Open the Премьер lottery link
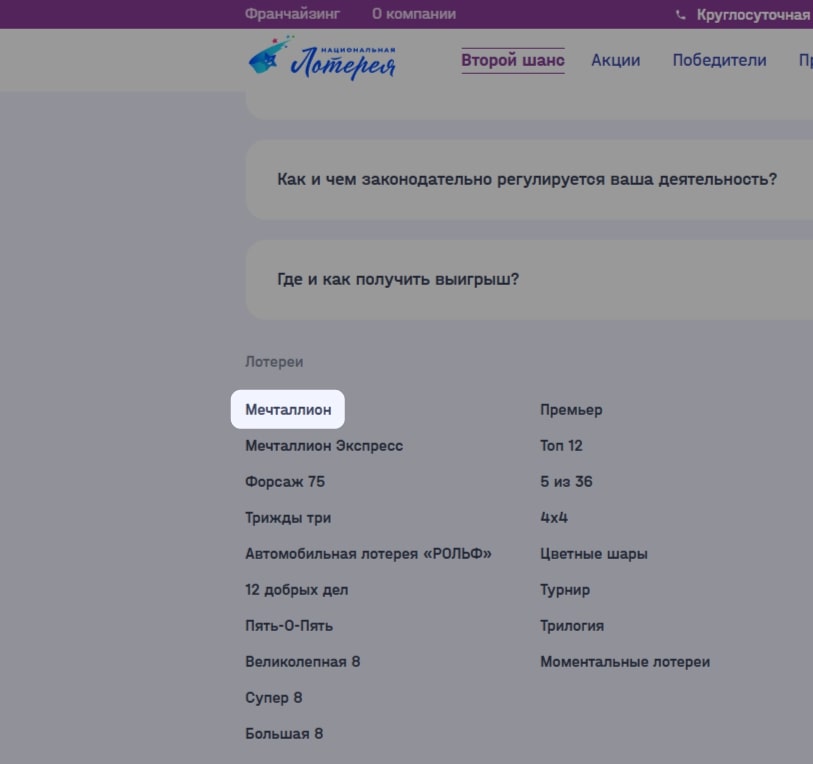 pos(571,410)
